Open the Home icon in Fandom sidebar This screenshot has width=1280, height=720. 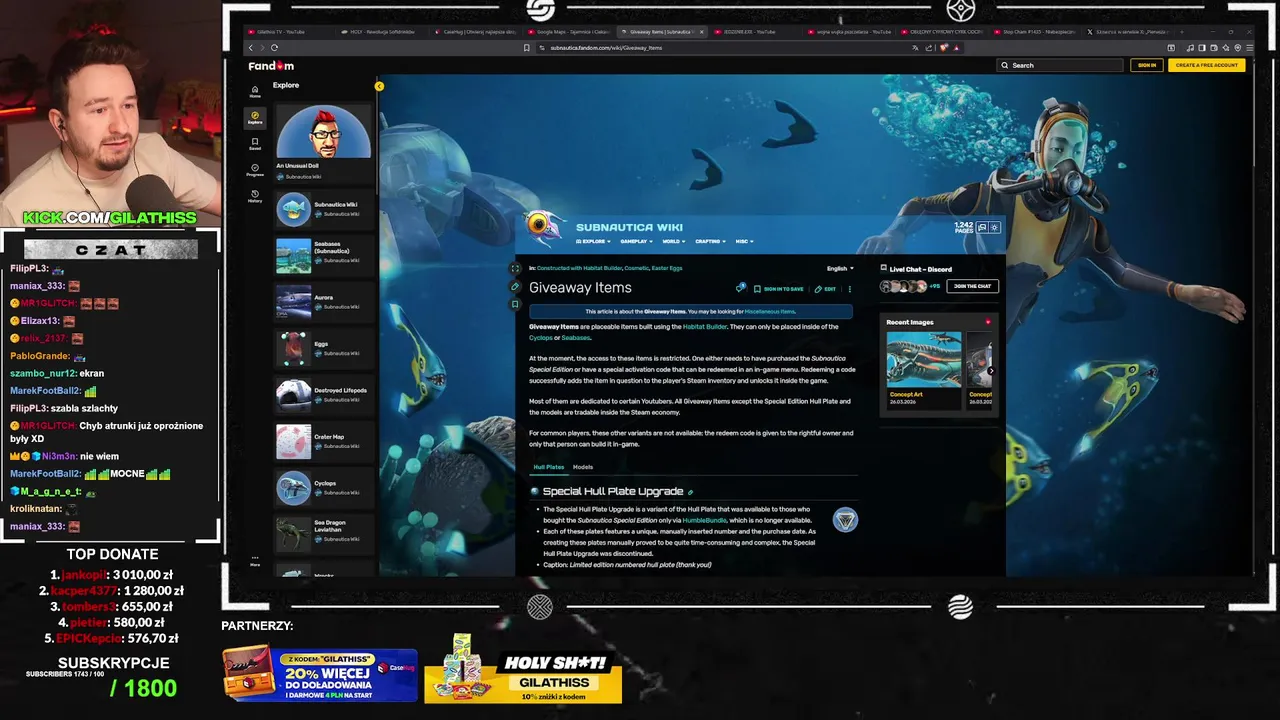255,91
